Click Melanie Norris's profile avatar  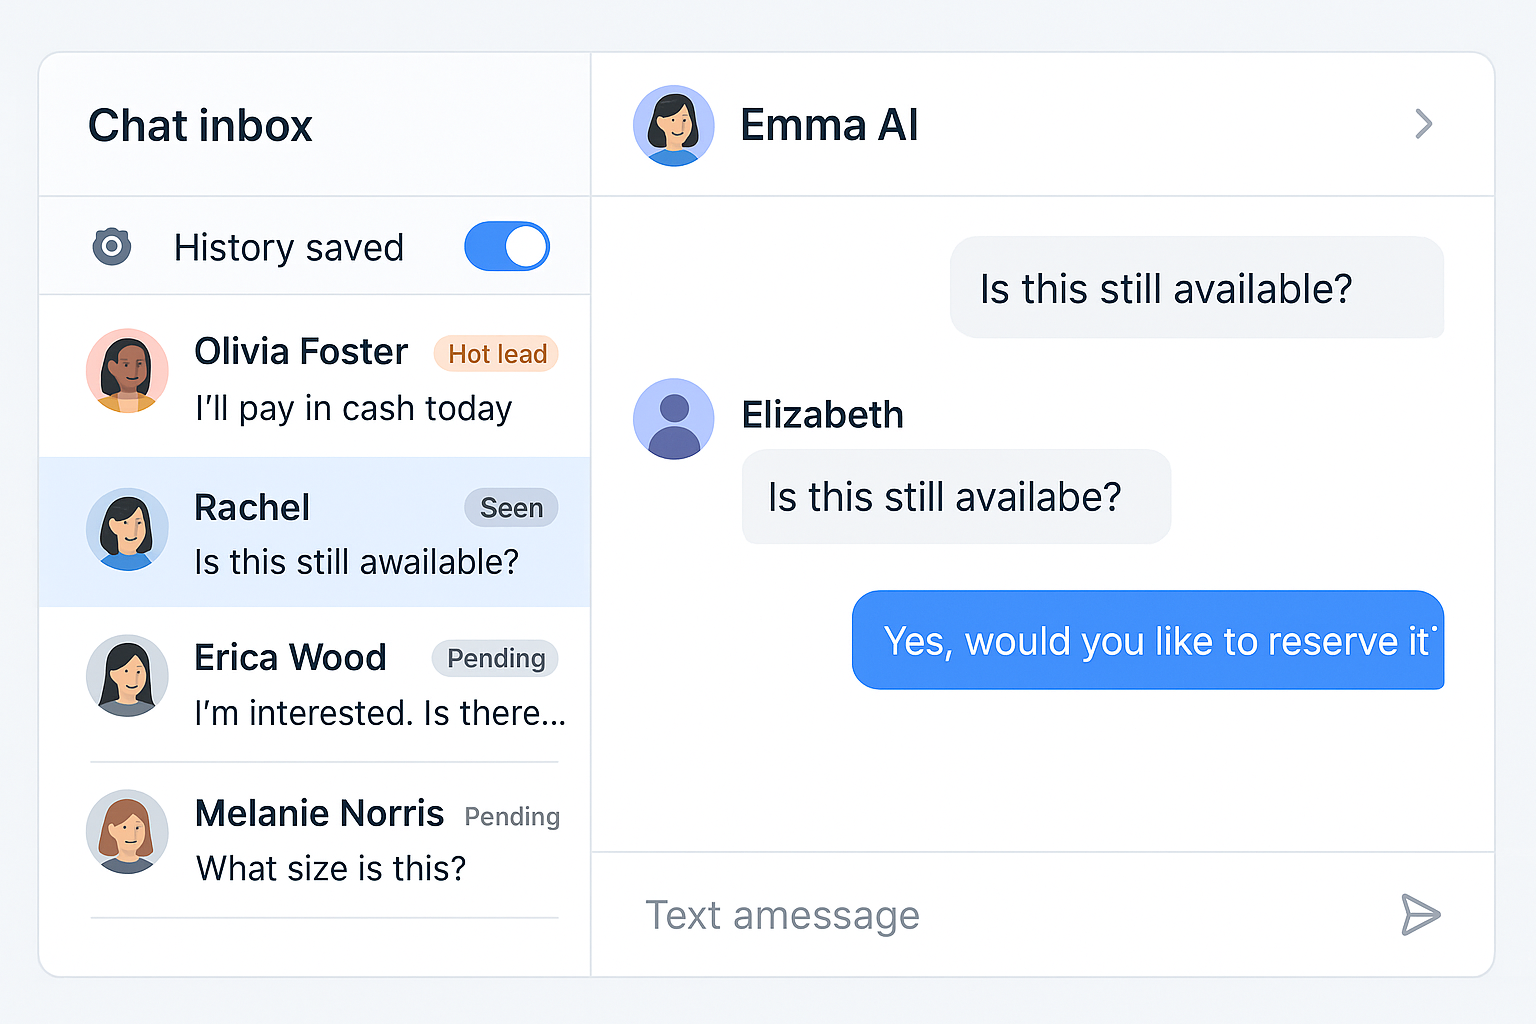127,832
